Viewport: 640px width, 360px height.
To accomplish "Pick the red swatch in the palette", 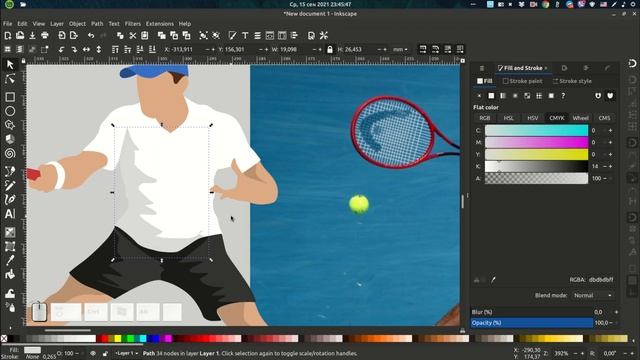I will click(105, 338).
